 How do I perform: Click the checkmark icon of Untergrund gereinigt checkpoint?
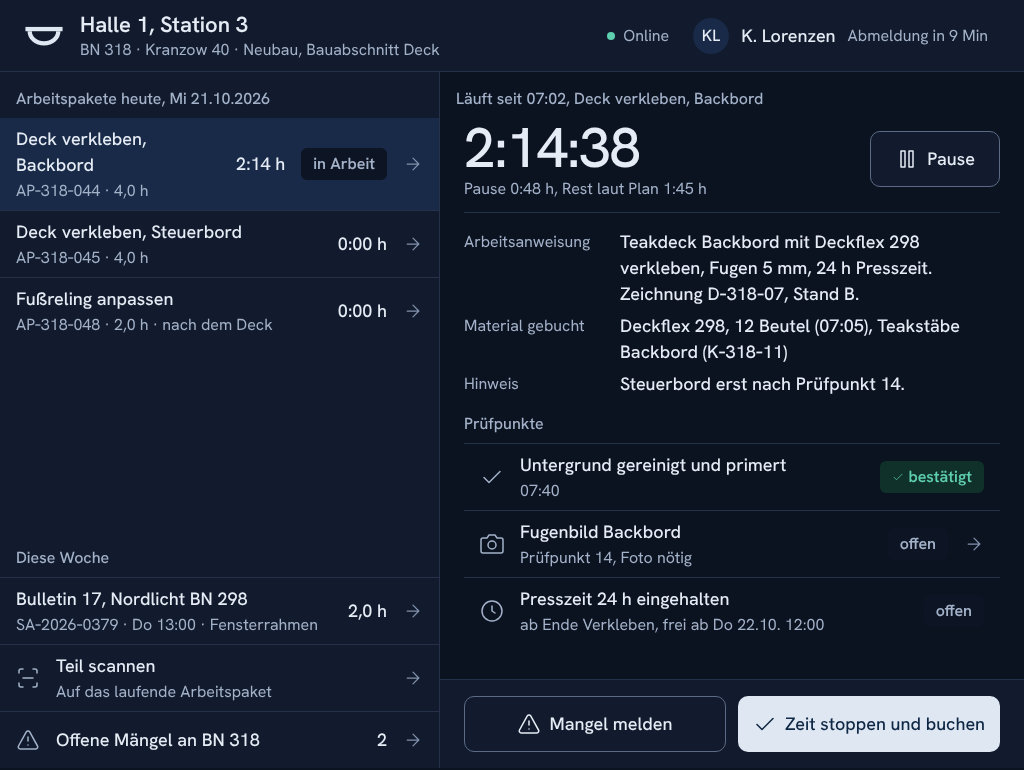click(x=492, y=477)
